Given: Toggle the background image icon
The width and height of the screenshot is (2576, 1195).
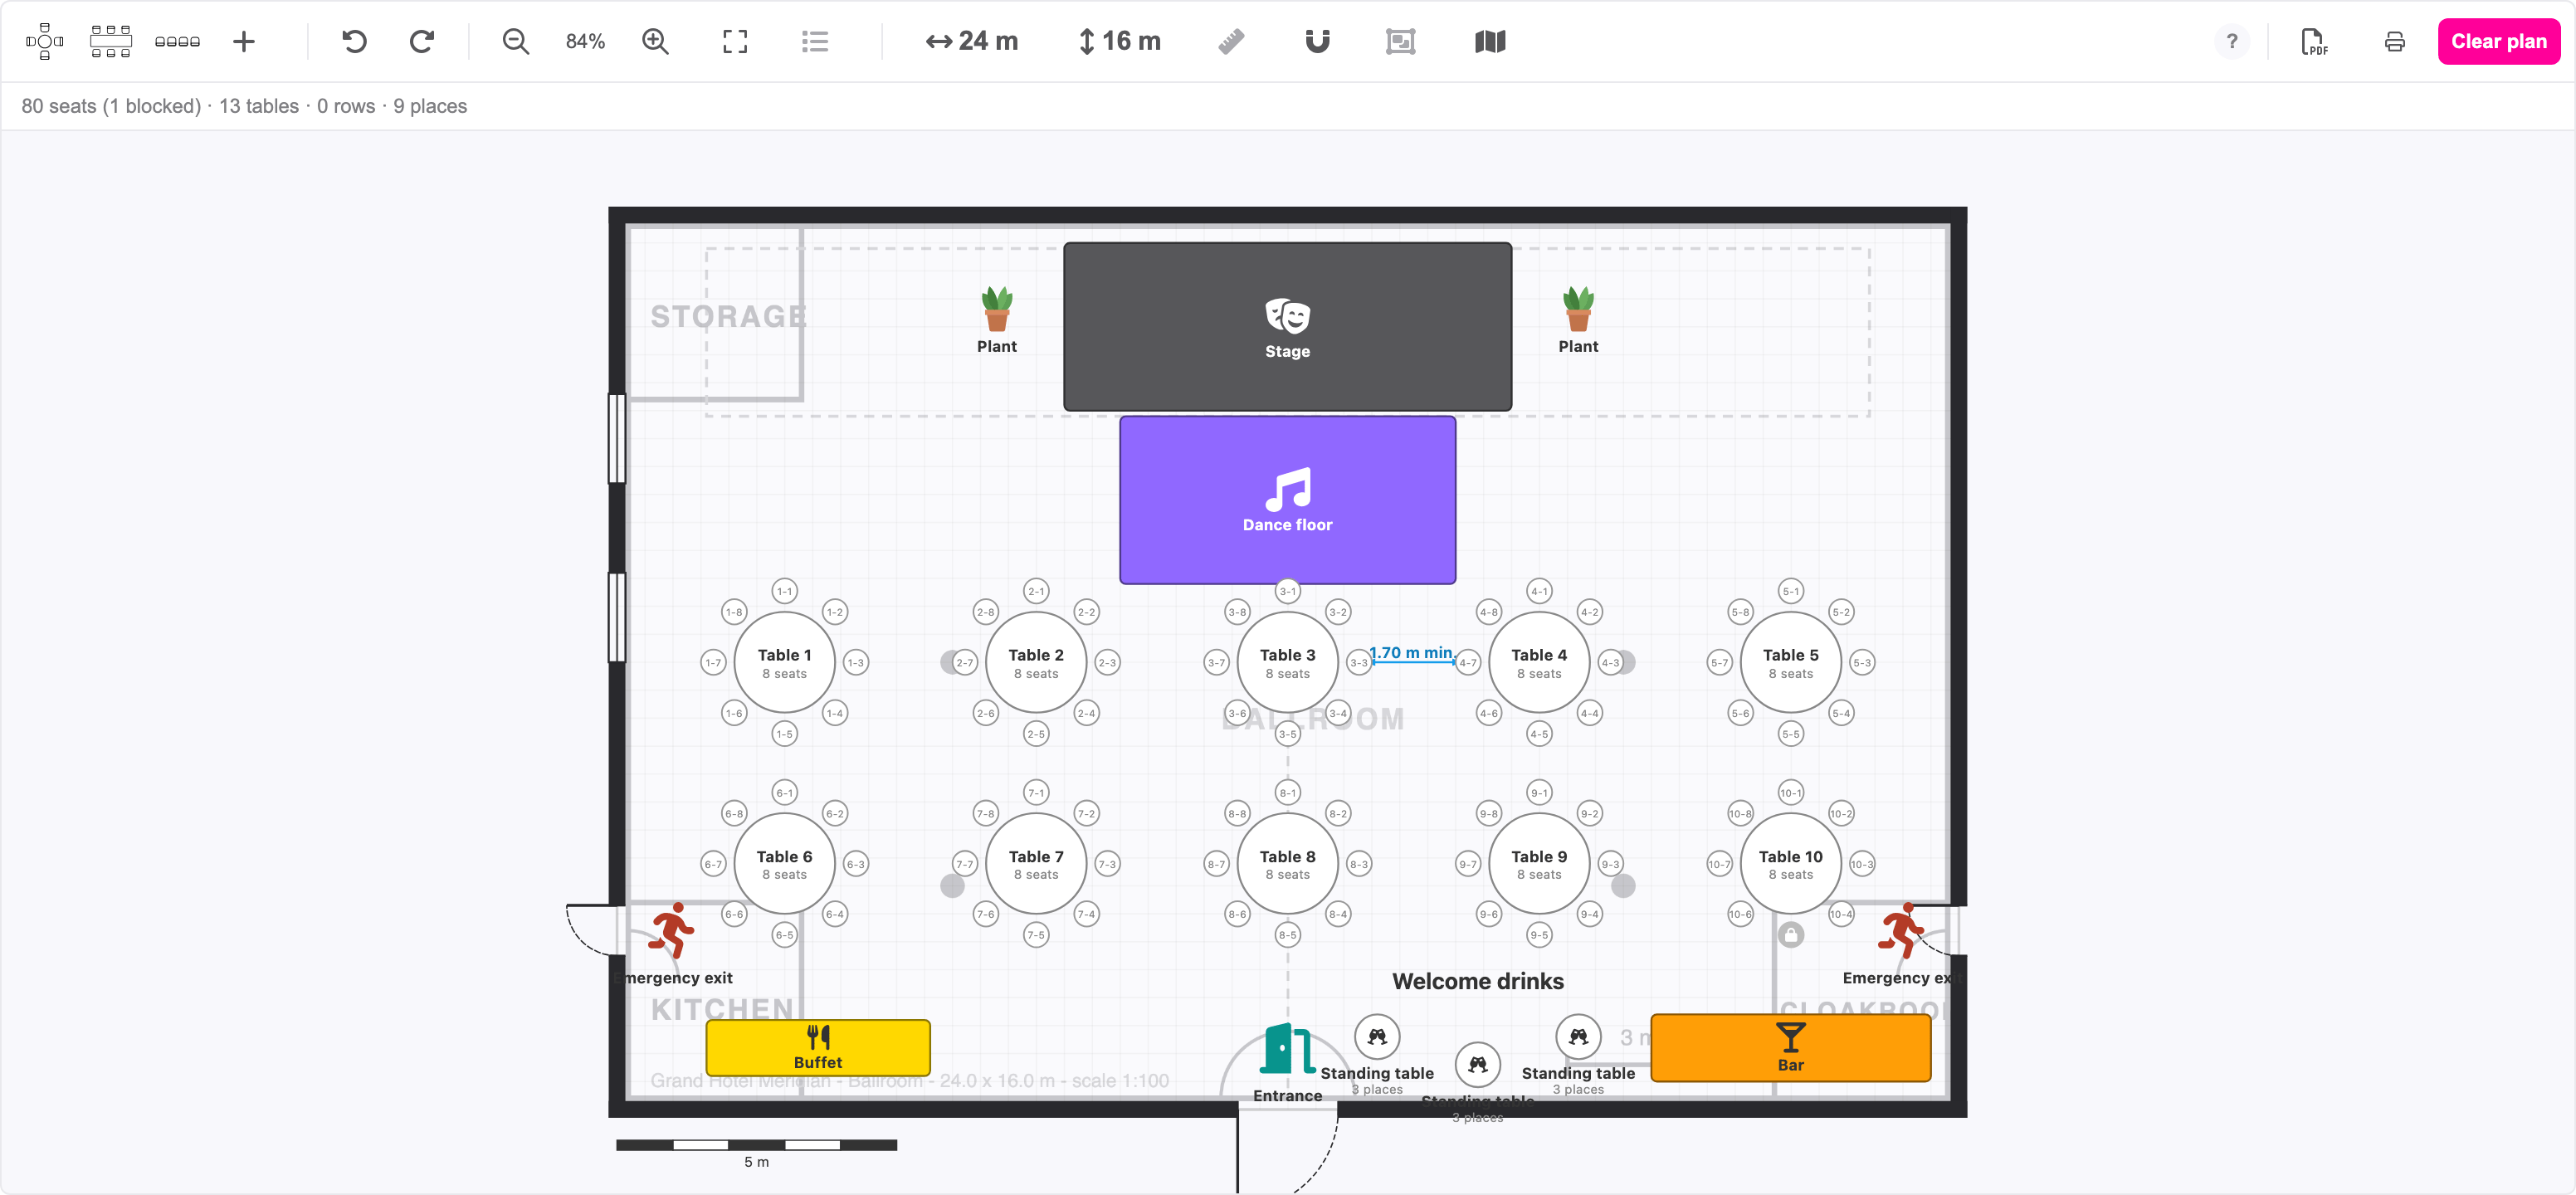Looking at the screenshot, I should 1401,41.
